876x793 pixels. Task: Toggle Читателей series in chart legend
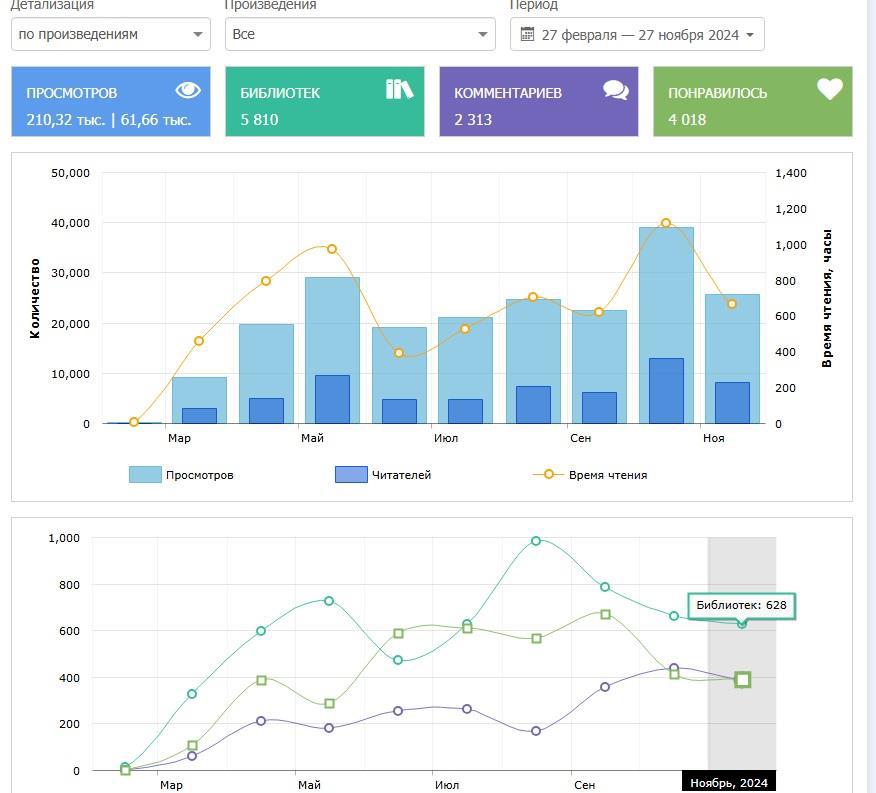click(x=400, y=475)
